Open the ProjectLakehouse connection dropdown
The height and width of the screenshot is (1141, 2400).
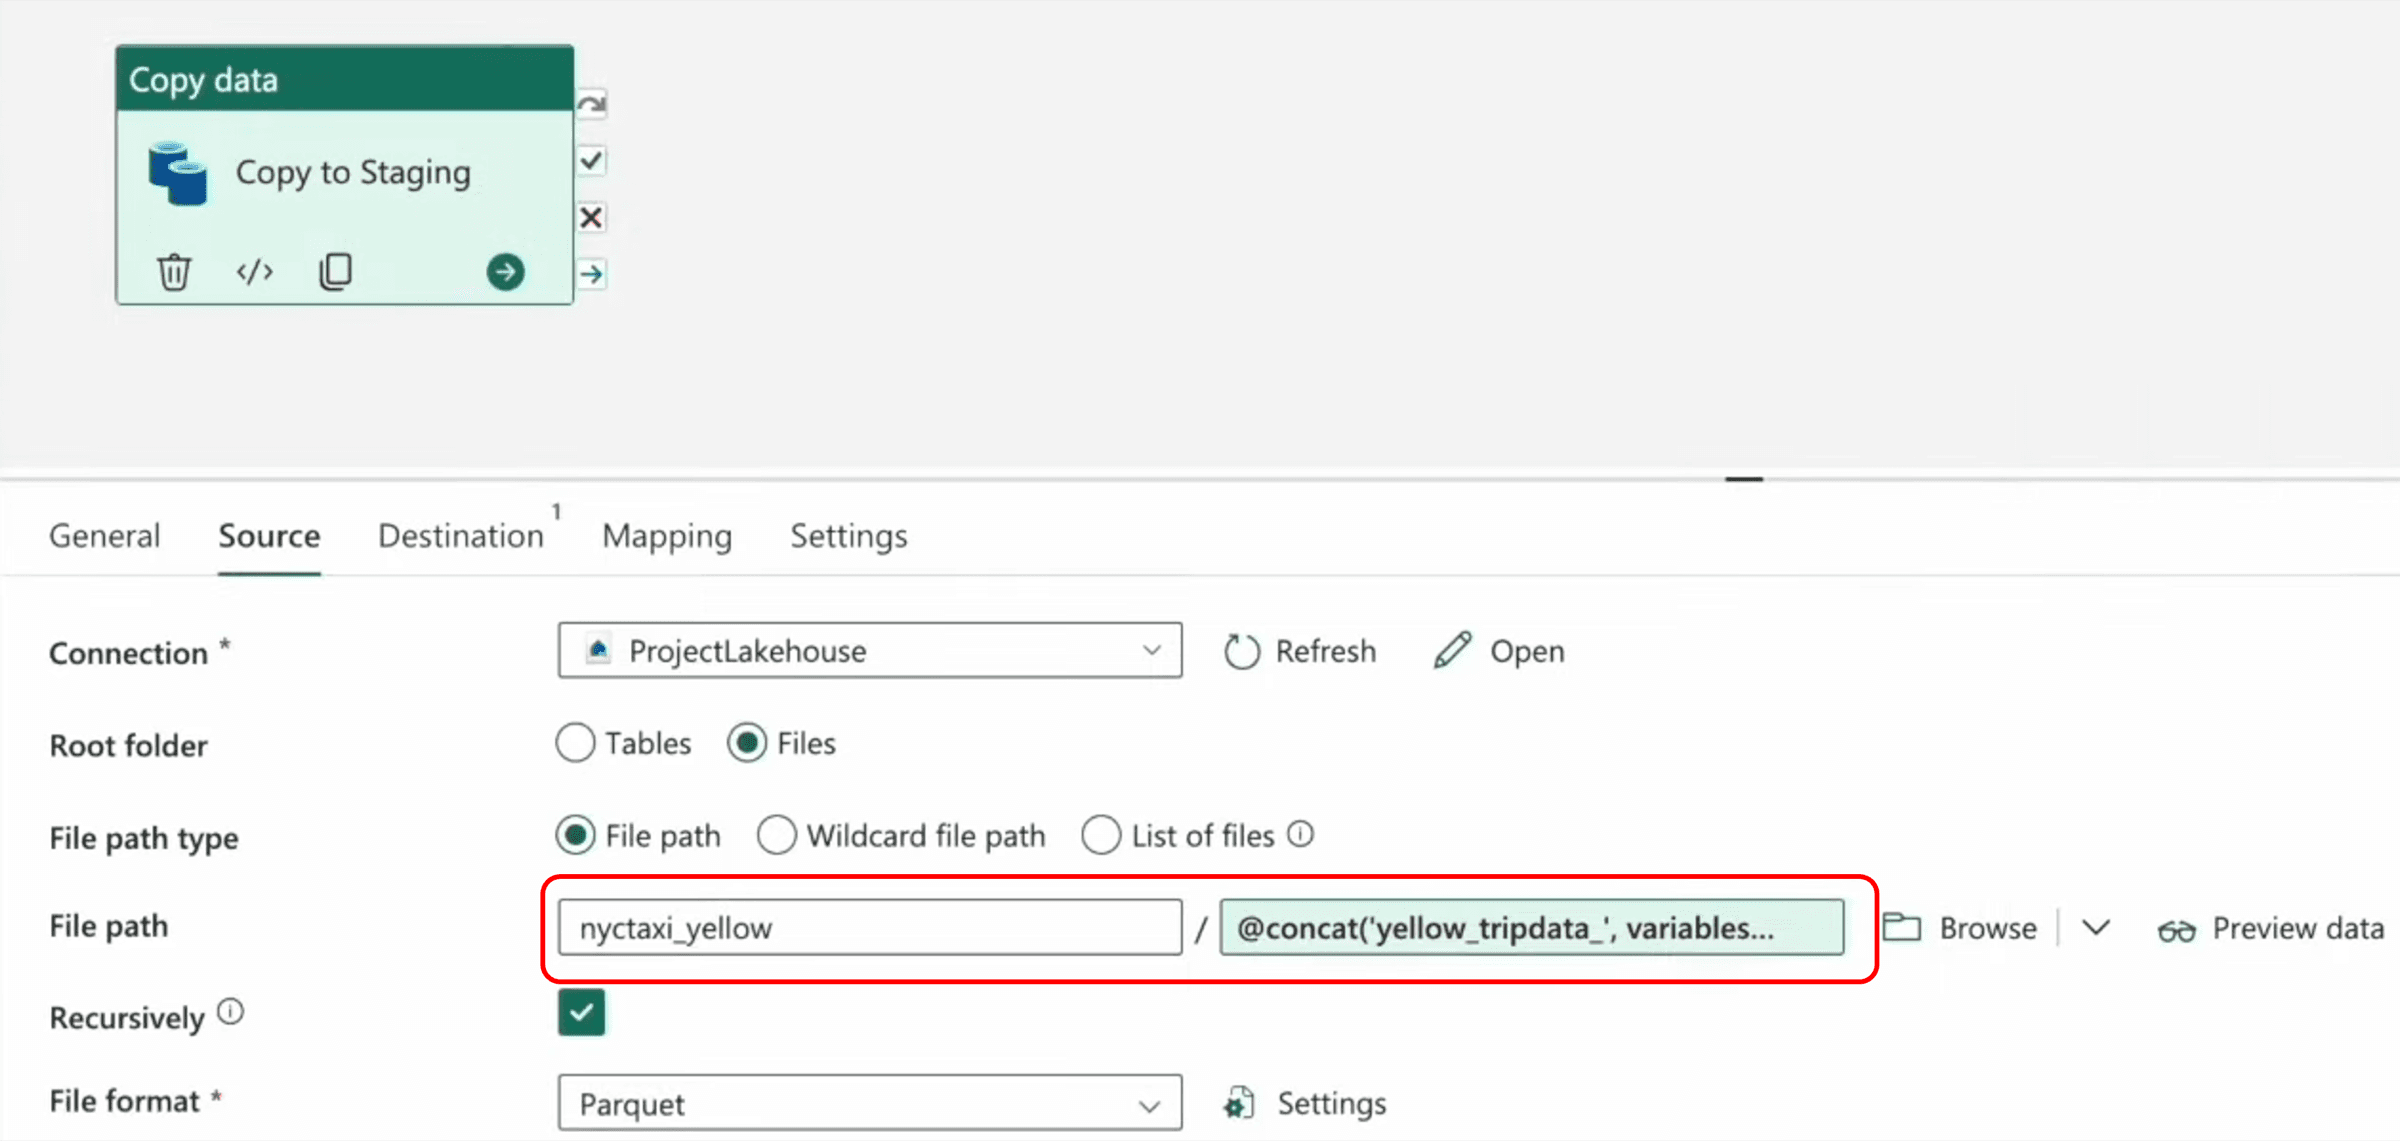870,651
